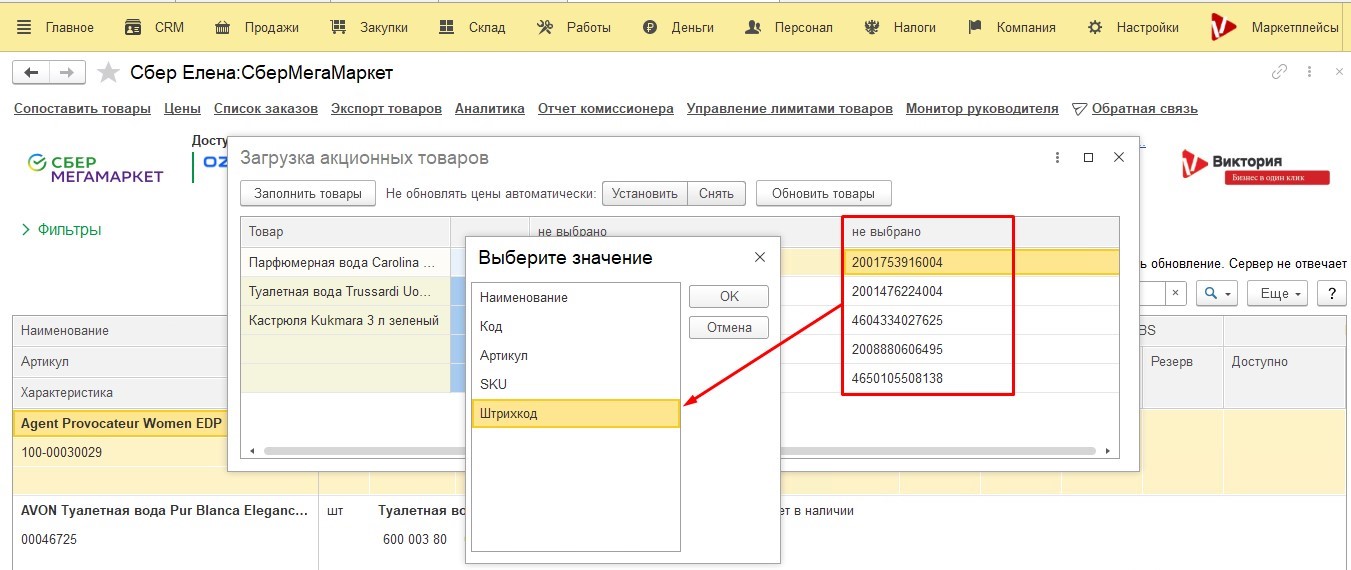The width and height of the screenshot is (1351, 570).
Task: Select row Кастрюля Kukmara 3 л зеленый
Action: click(345, 320)
